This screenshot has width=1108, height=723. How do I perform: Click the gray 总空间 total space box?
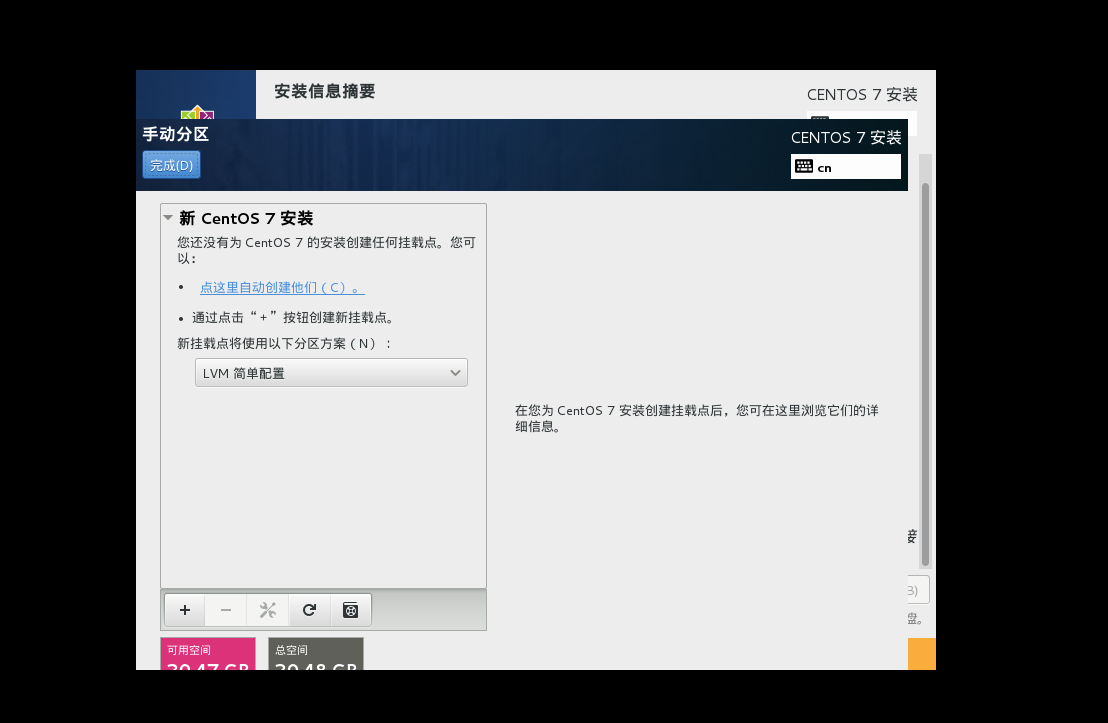[316, 654]
